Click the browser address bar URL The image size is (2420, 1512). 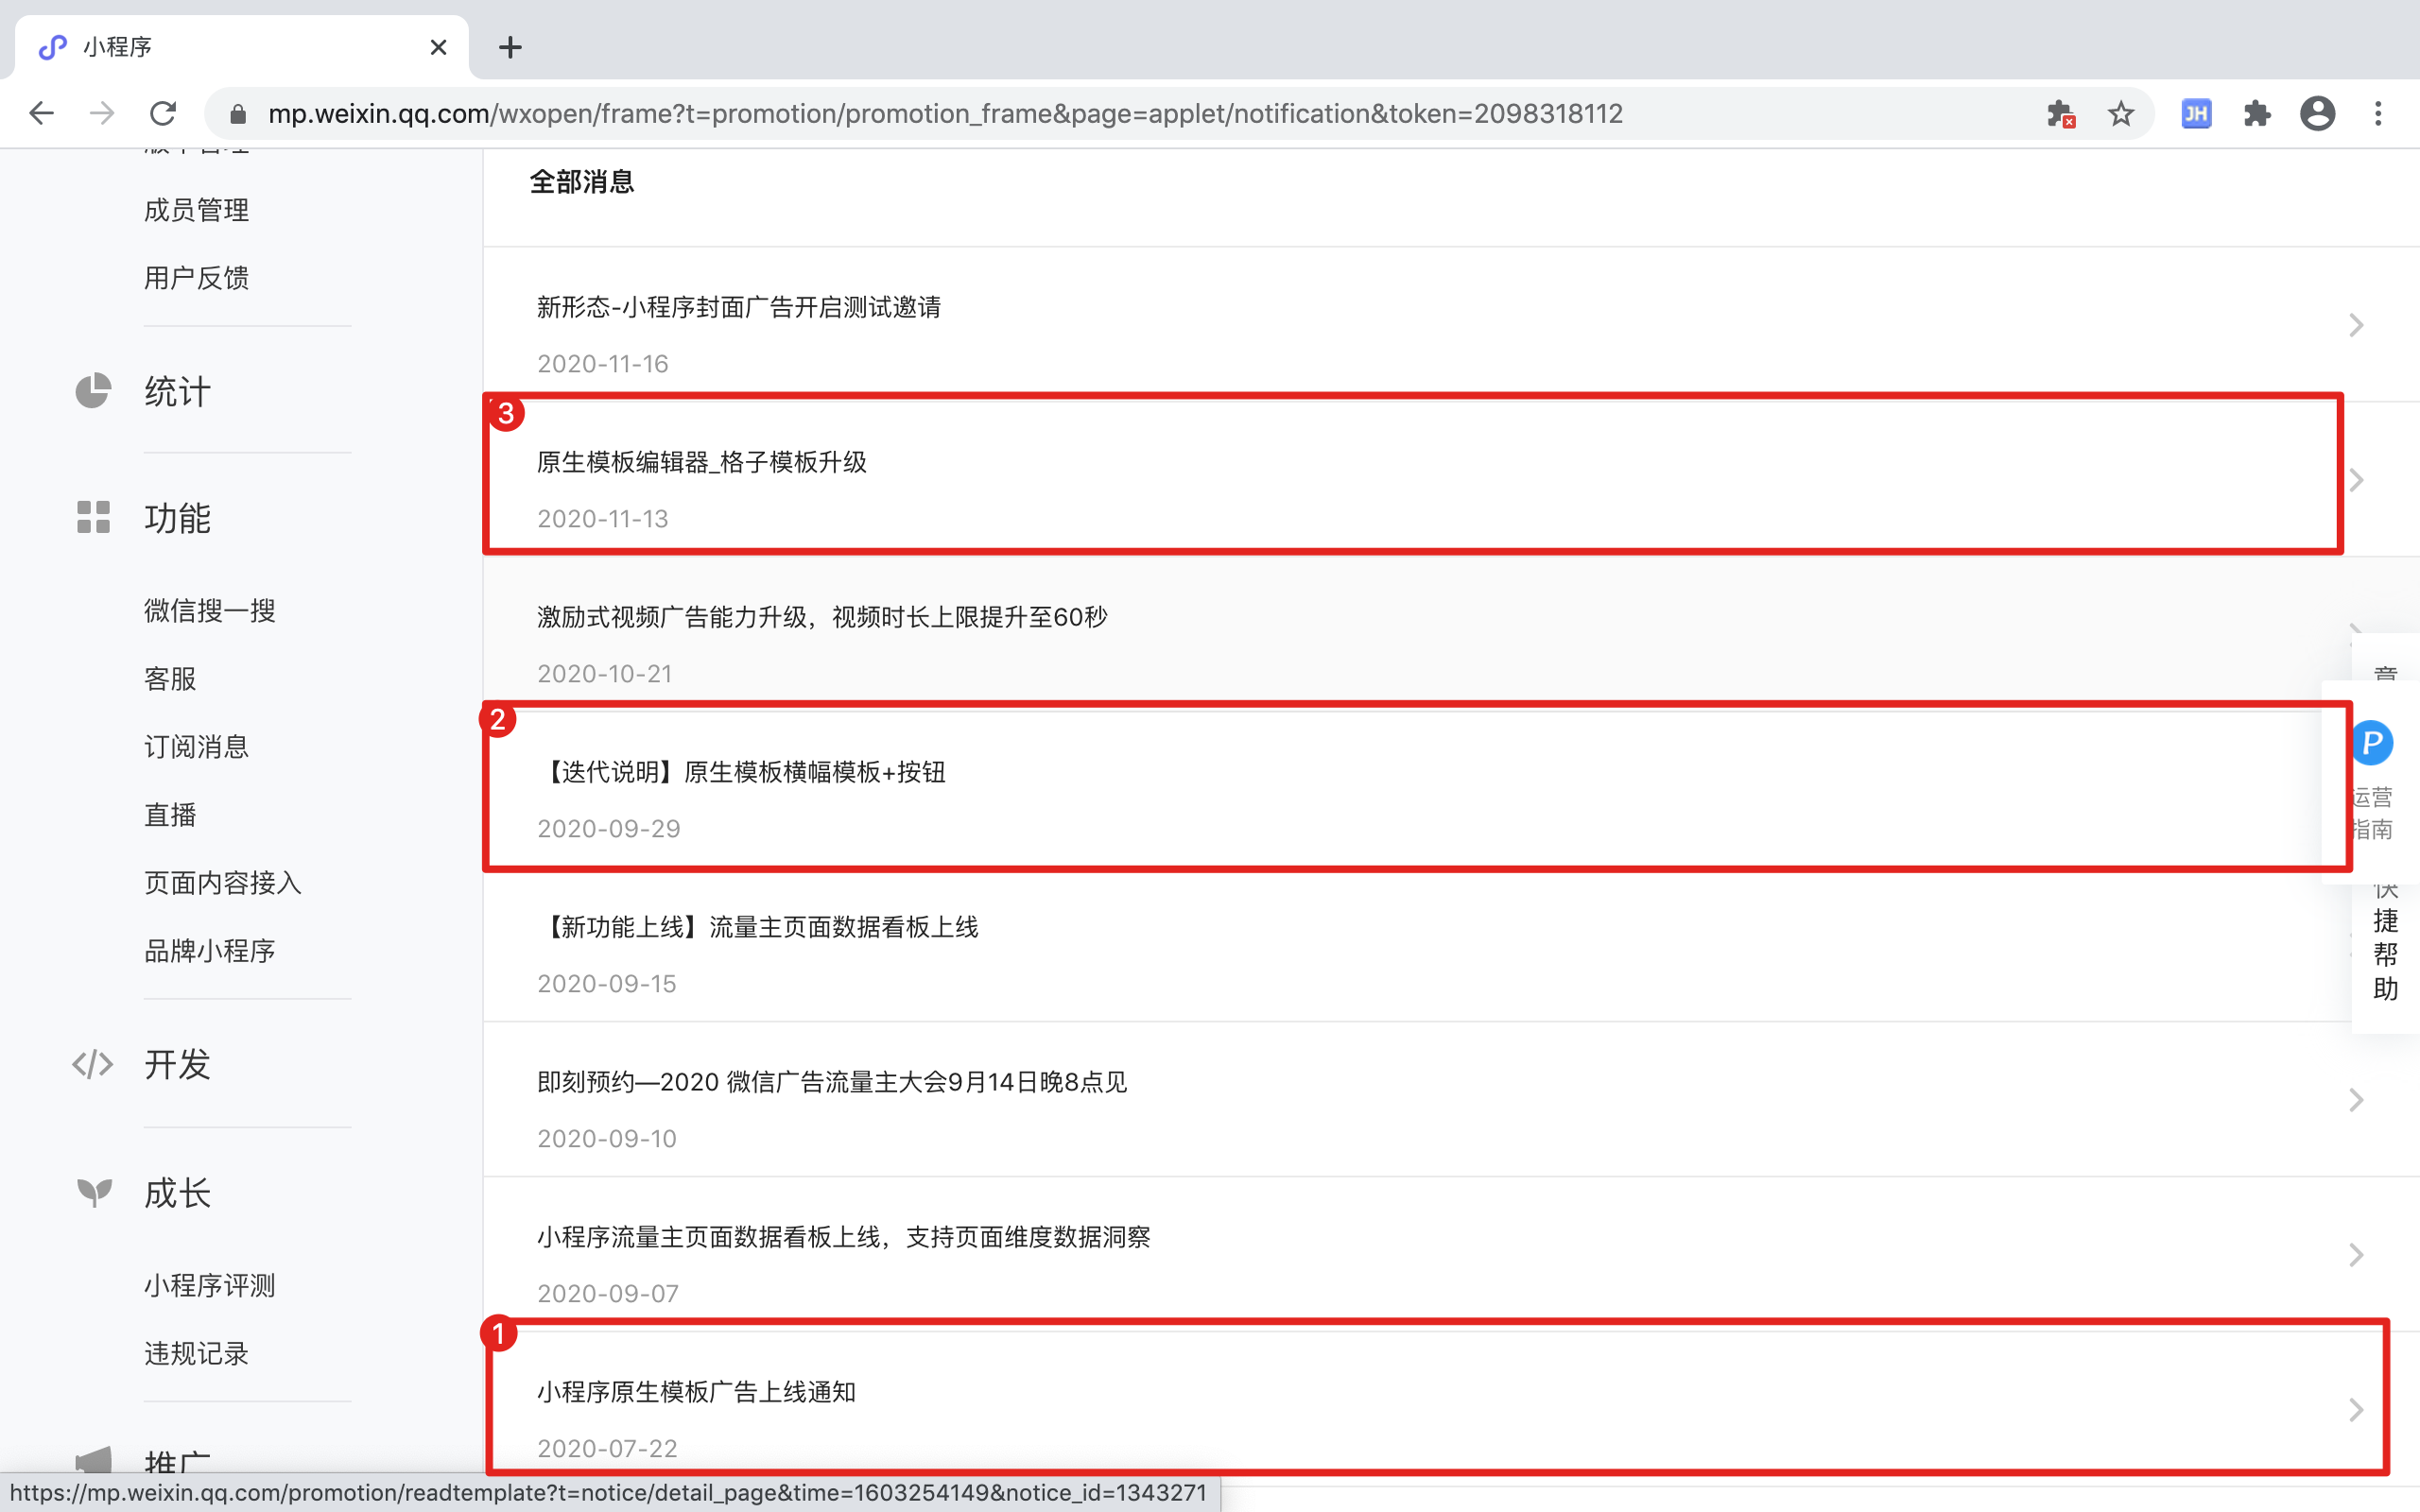(x=944, y=114)
